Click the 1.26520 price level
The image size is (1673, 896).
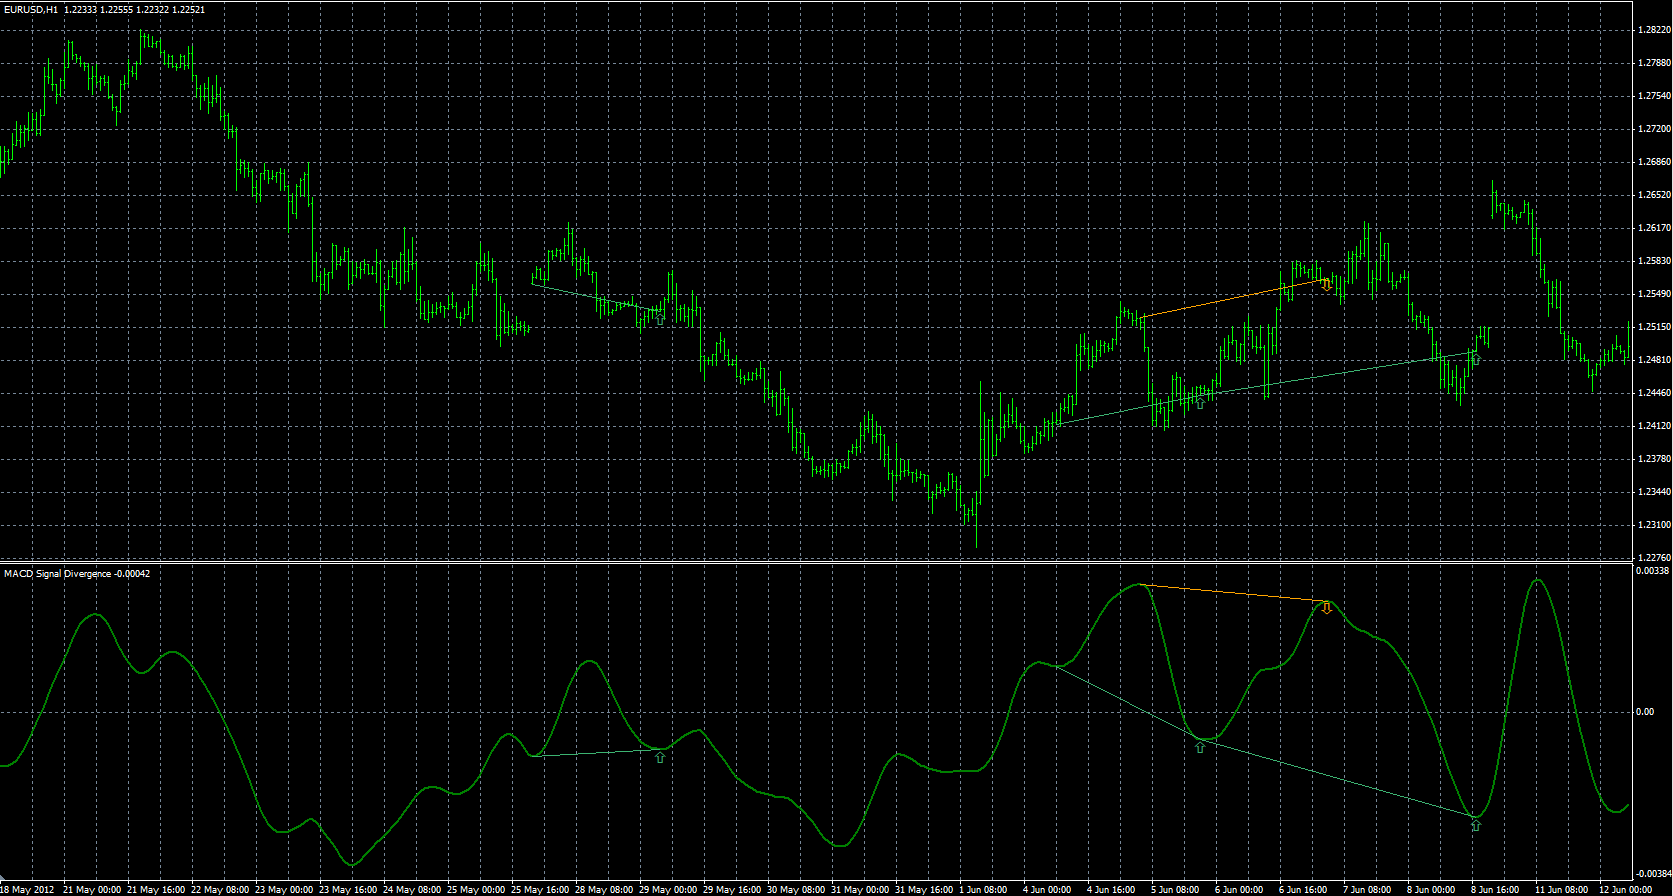[1654, 195]
